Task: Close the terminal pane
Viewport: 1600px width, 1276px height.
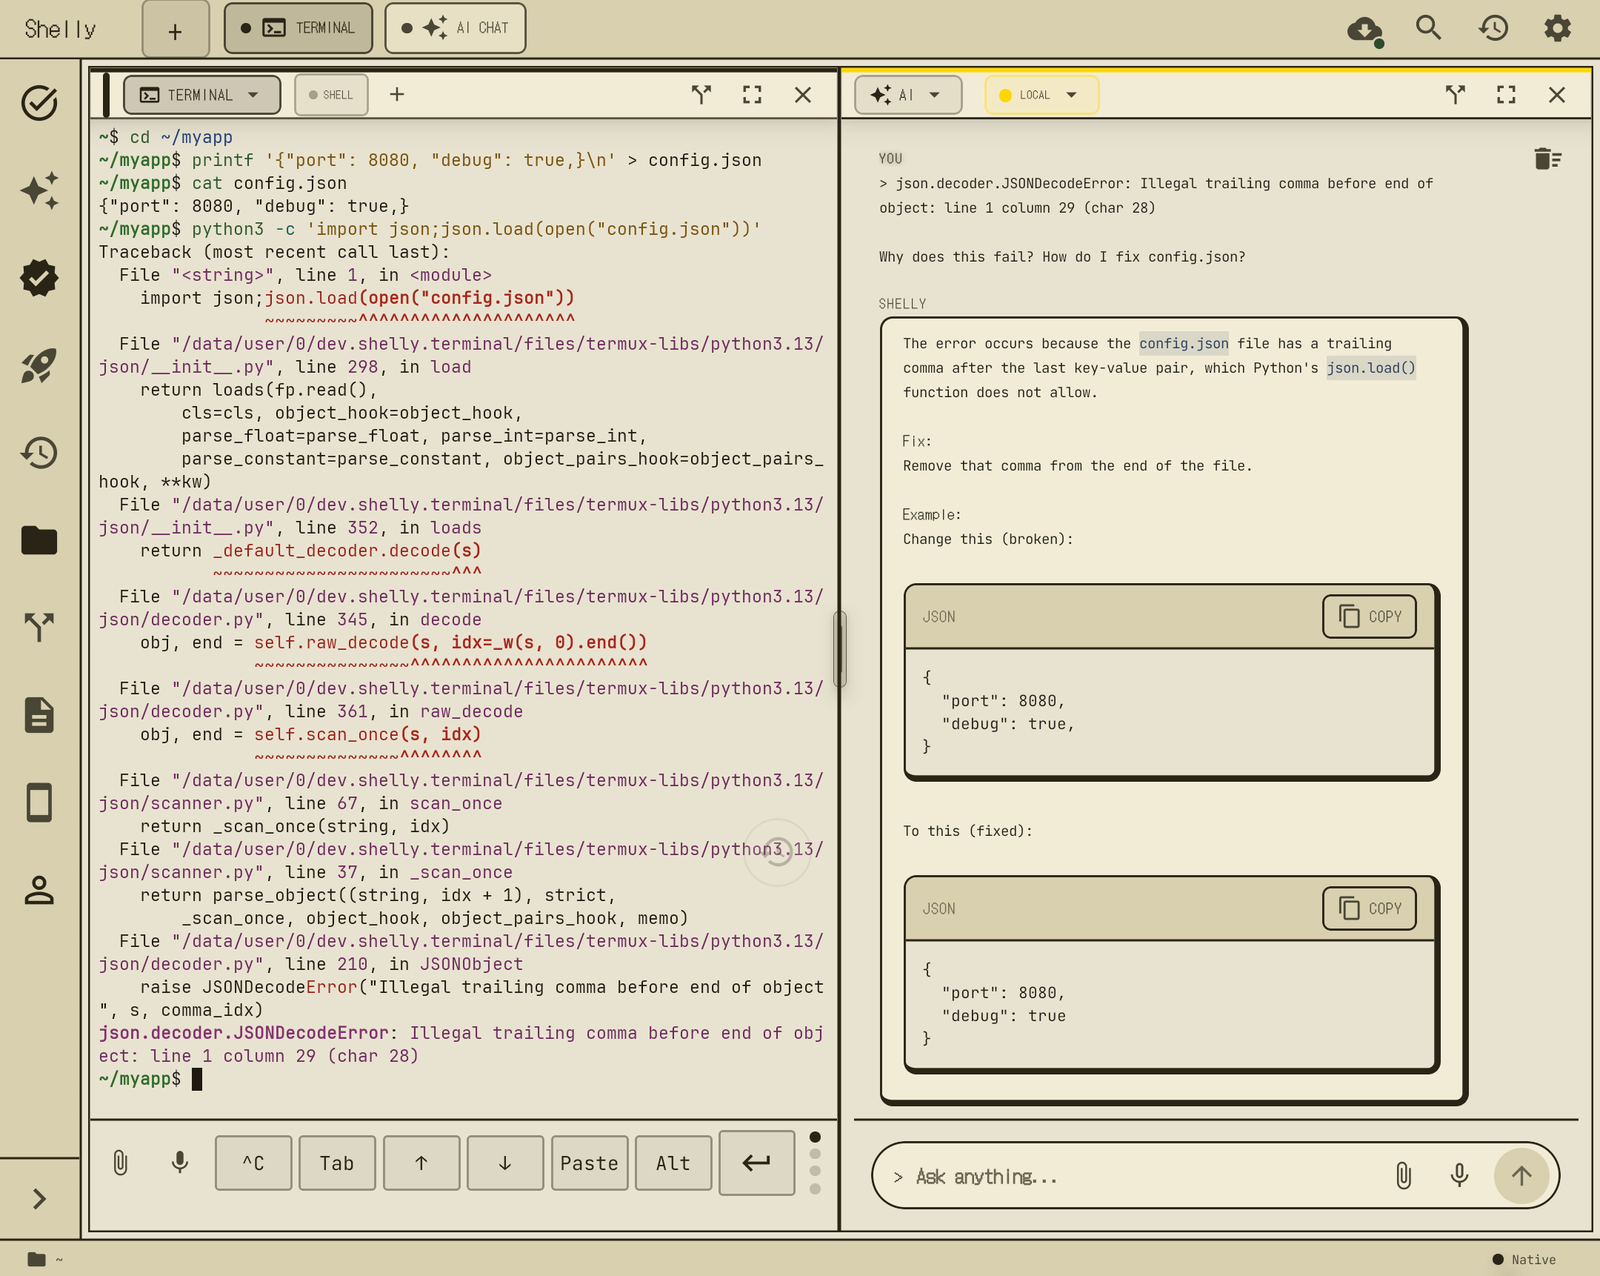Action: tap(803, 94)
